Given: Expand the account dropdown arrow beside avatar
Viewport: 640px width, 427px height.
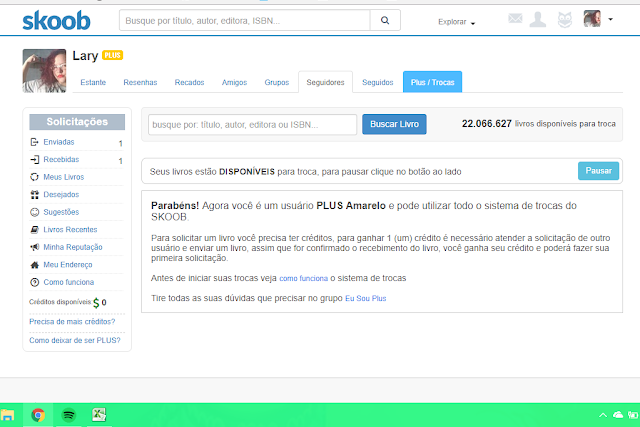Looking at the screenshot, I should pos(611,19).
